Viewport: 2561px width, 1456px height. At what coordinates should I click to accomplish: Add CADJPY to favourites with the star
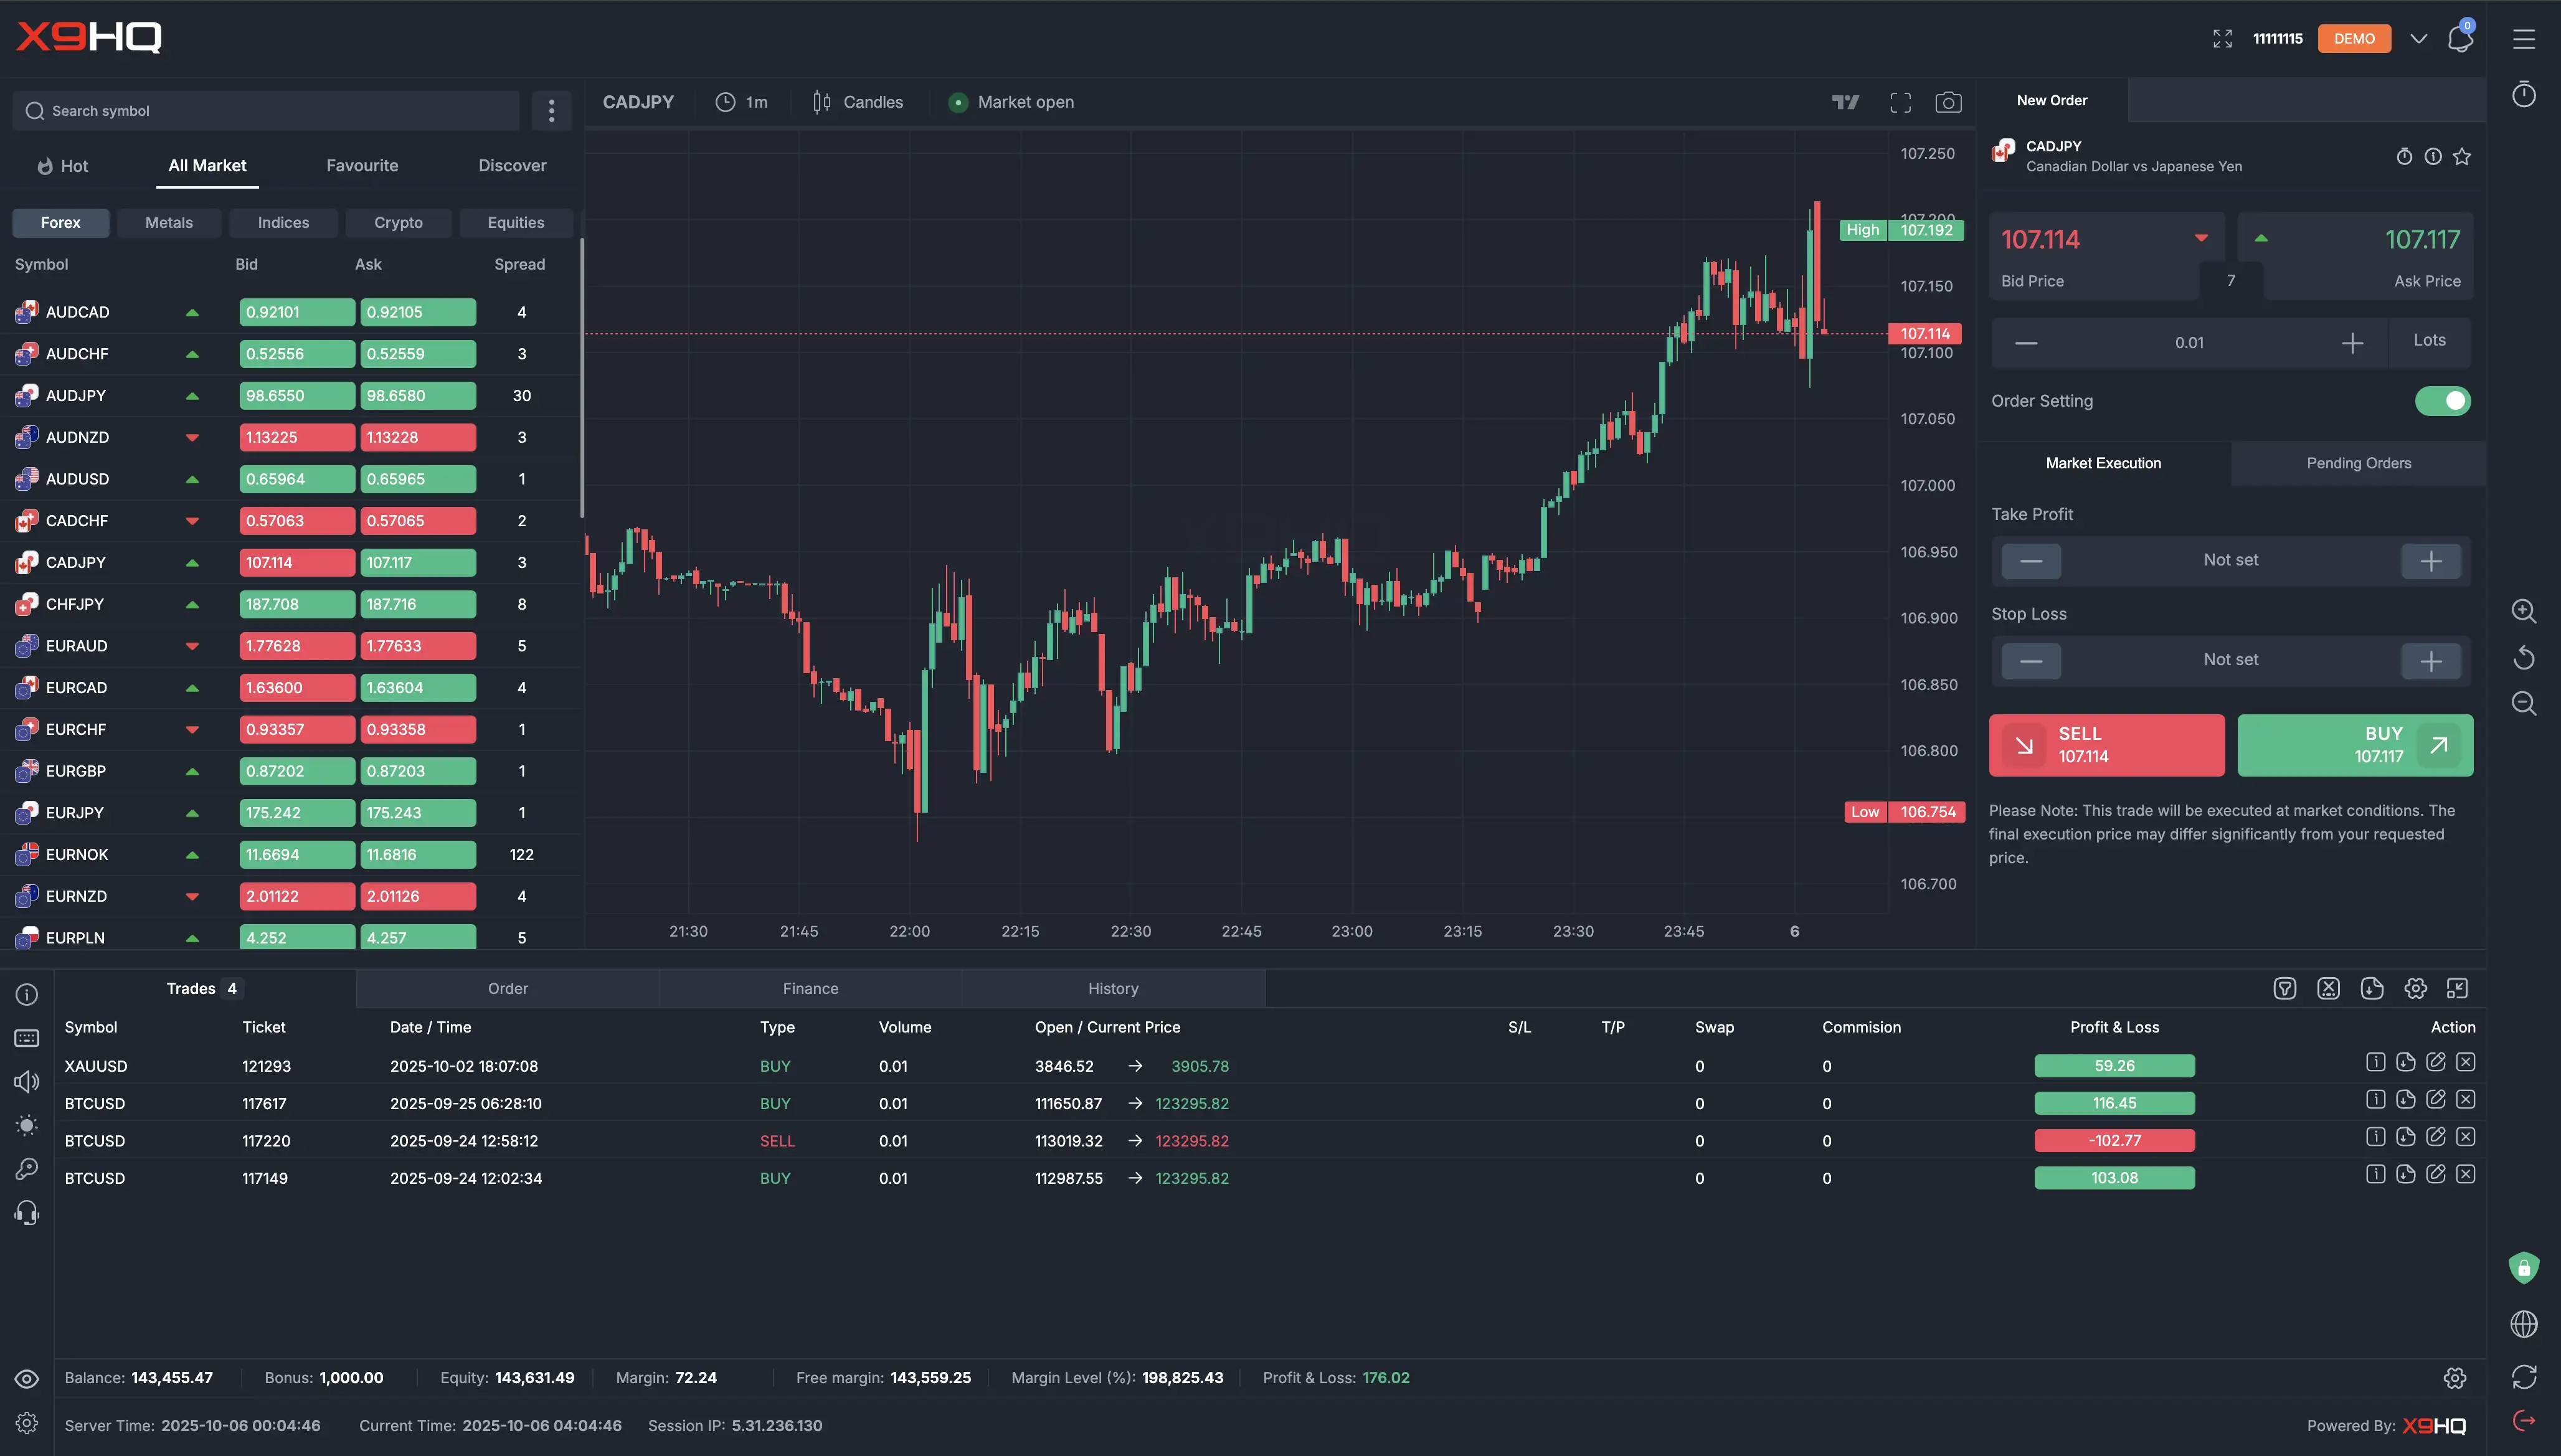(x=2462, y=156)
